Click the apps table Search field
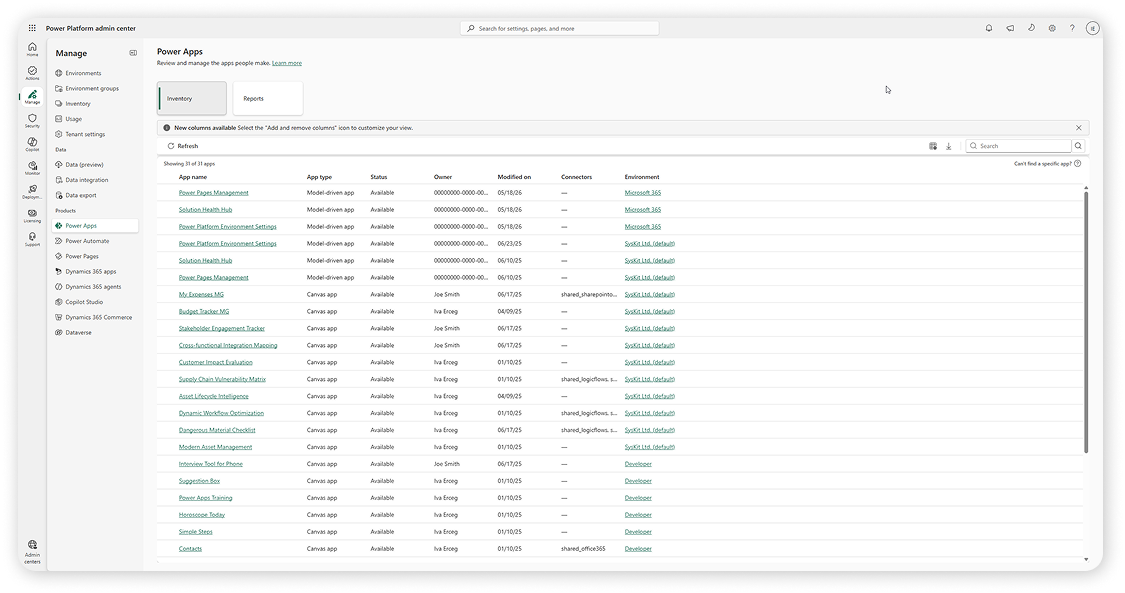 coord(1019,146)
